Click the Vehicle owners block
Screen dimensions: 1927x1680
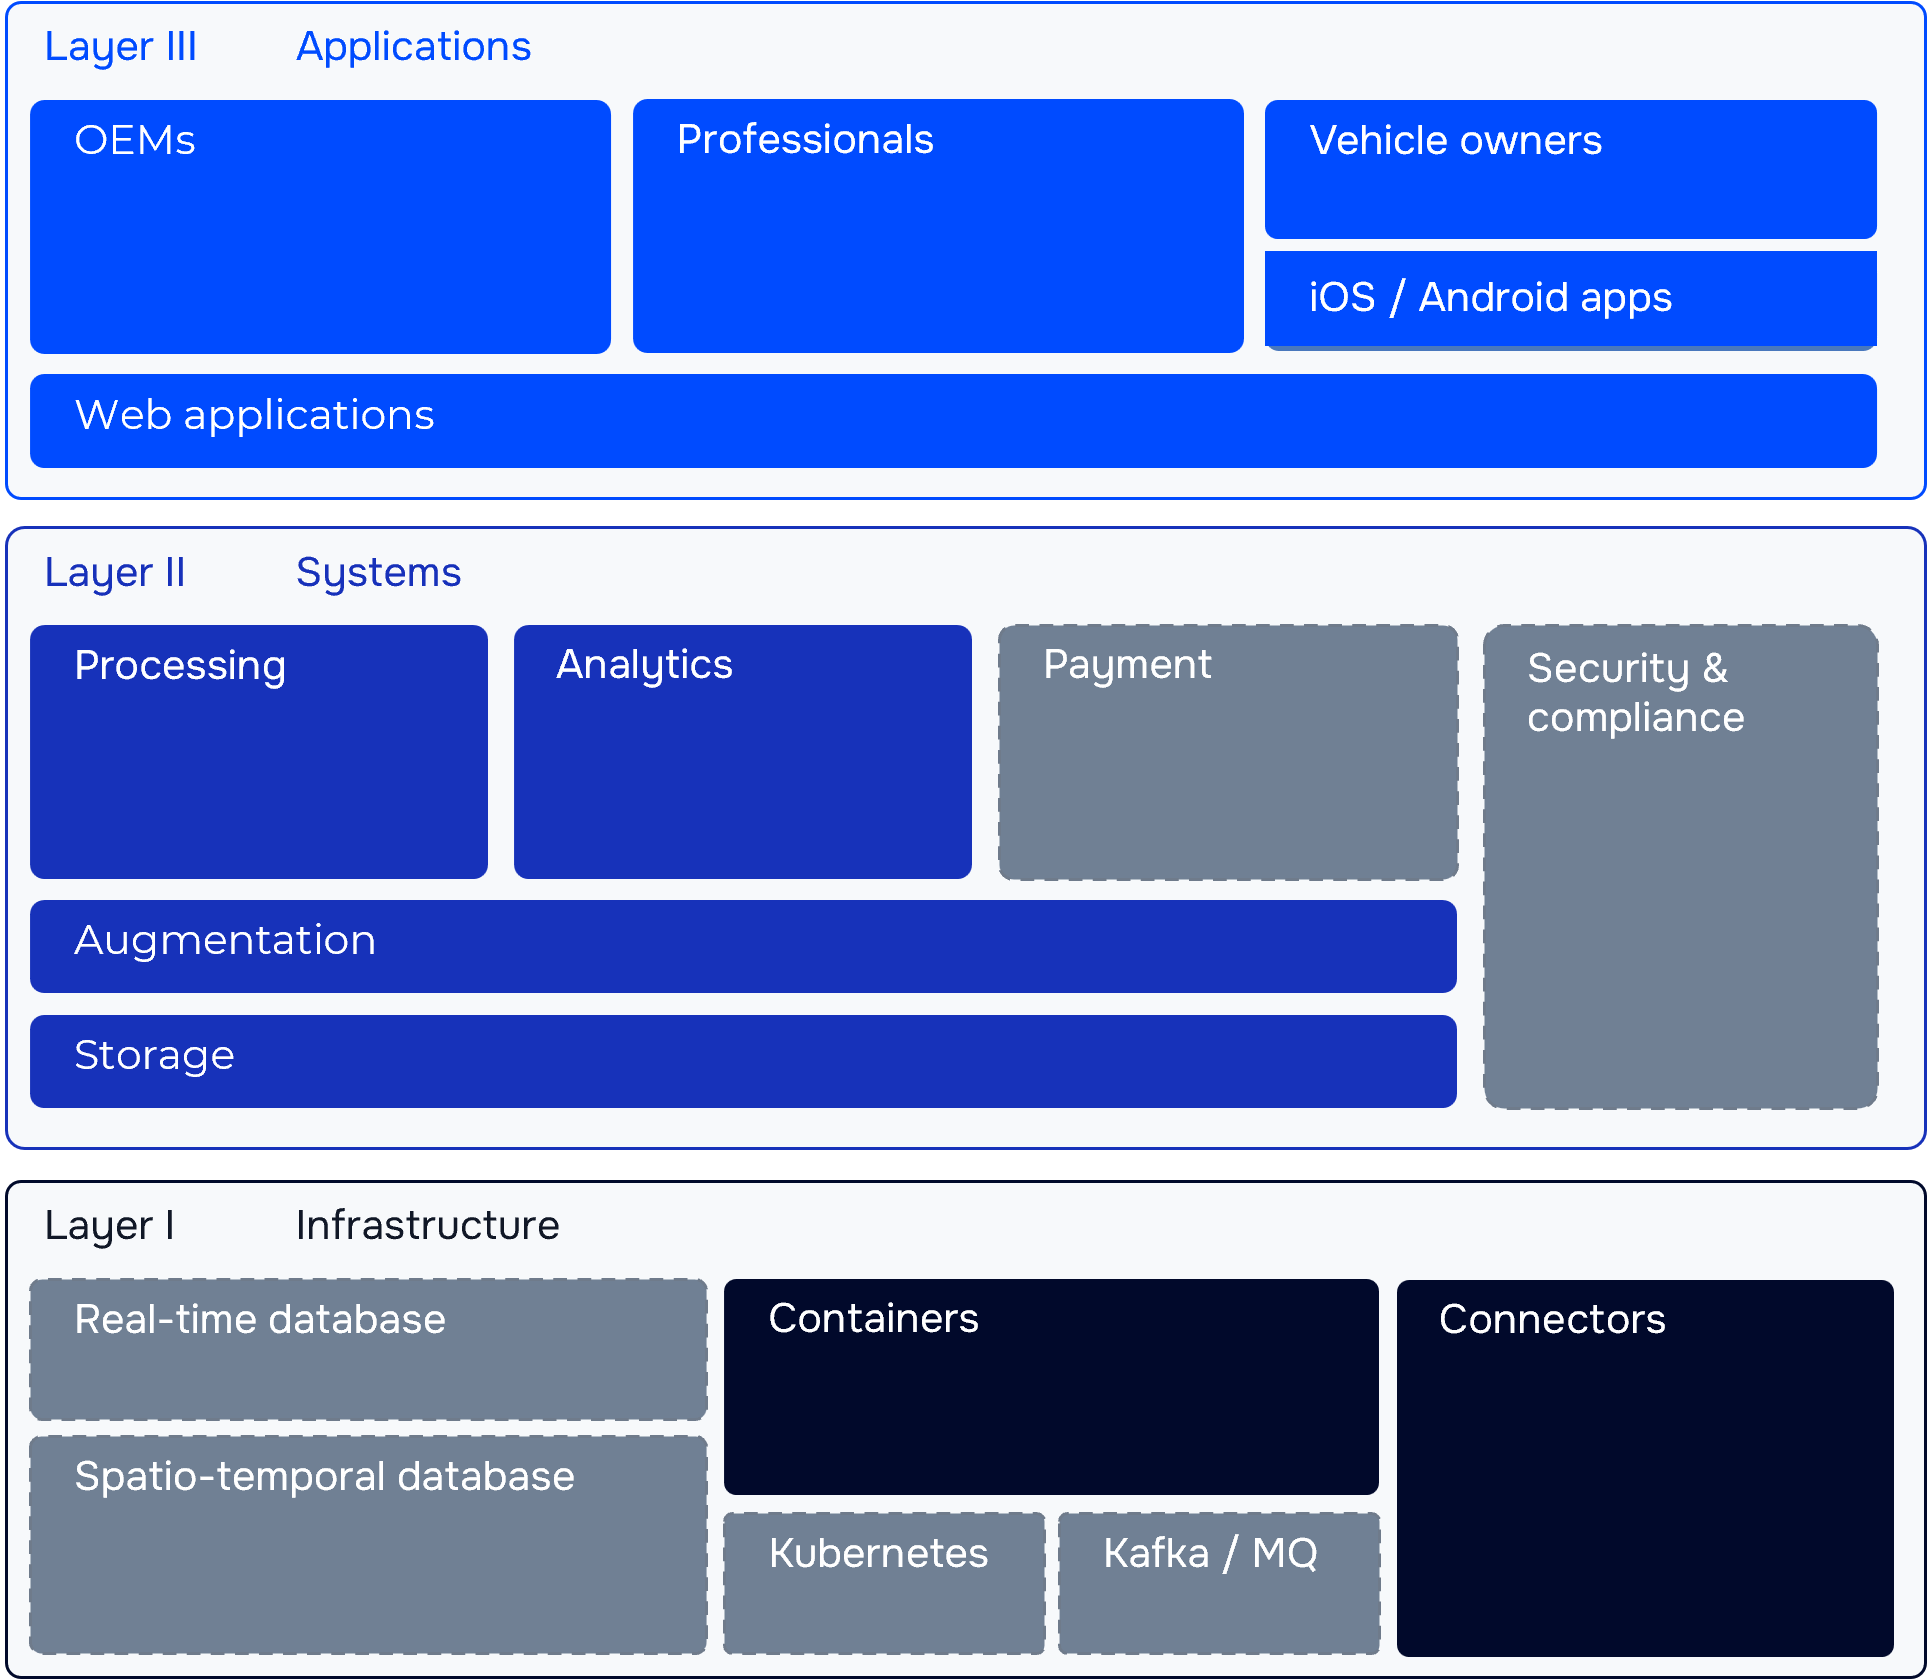[x=1569, y=169]
